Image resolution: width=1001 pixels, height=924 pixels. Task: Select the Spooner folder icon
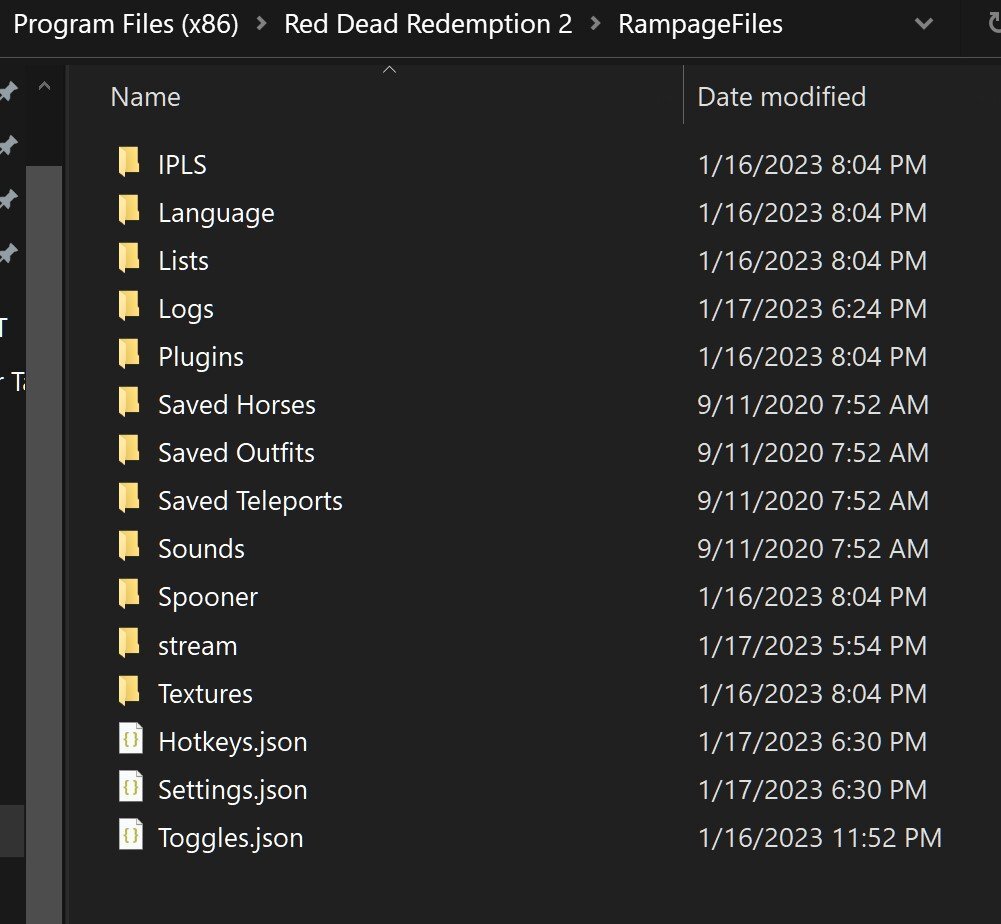point(129,596)
